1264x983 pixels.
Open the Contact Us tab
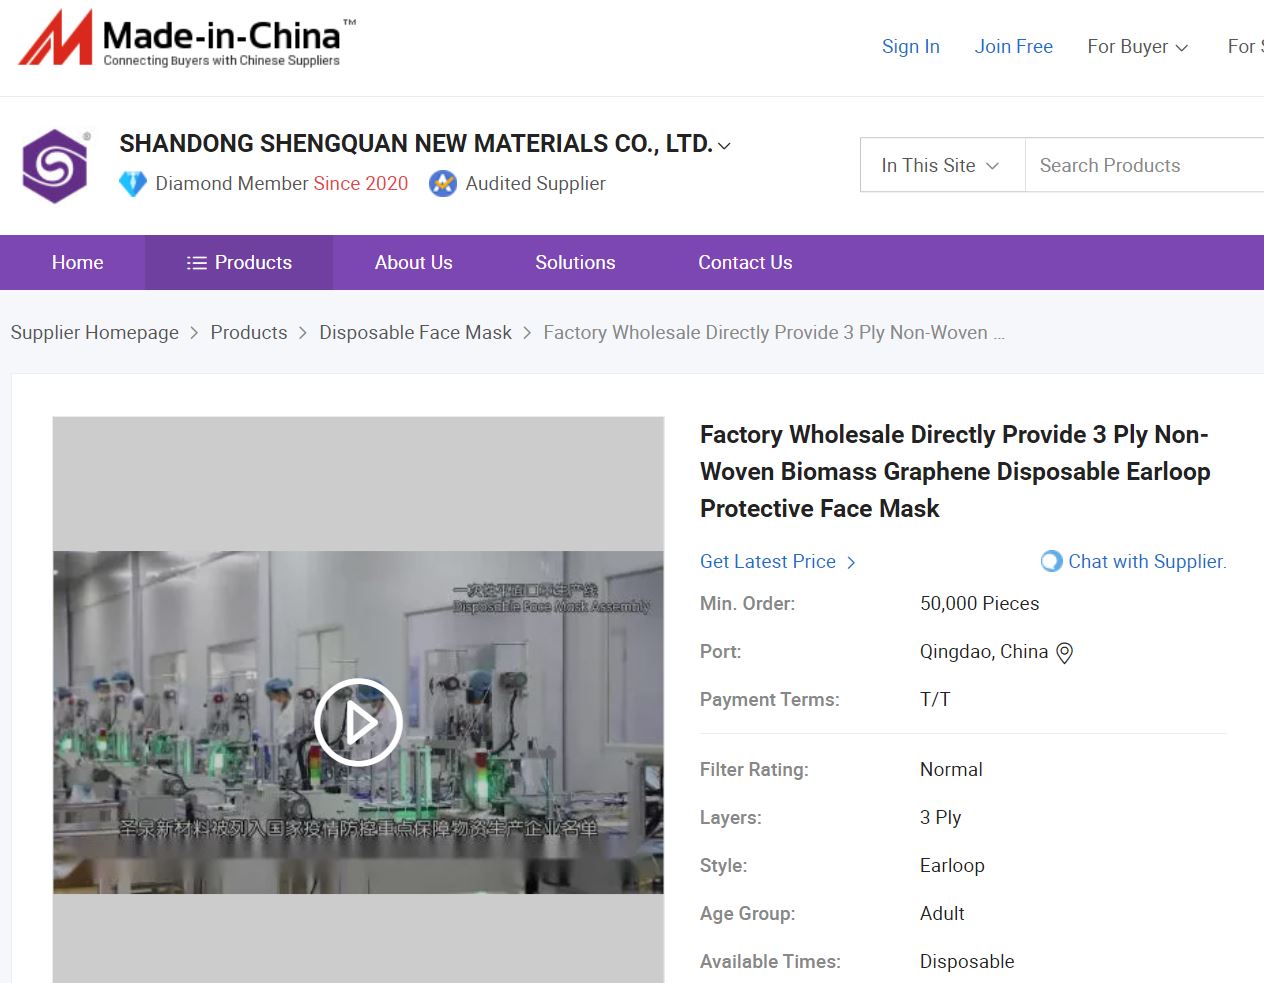(x=745, y=262)
